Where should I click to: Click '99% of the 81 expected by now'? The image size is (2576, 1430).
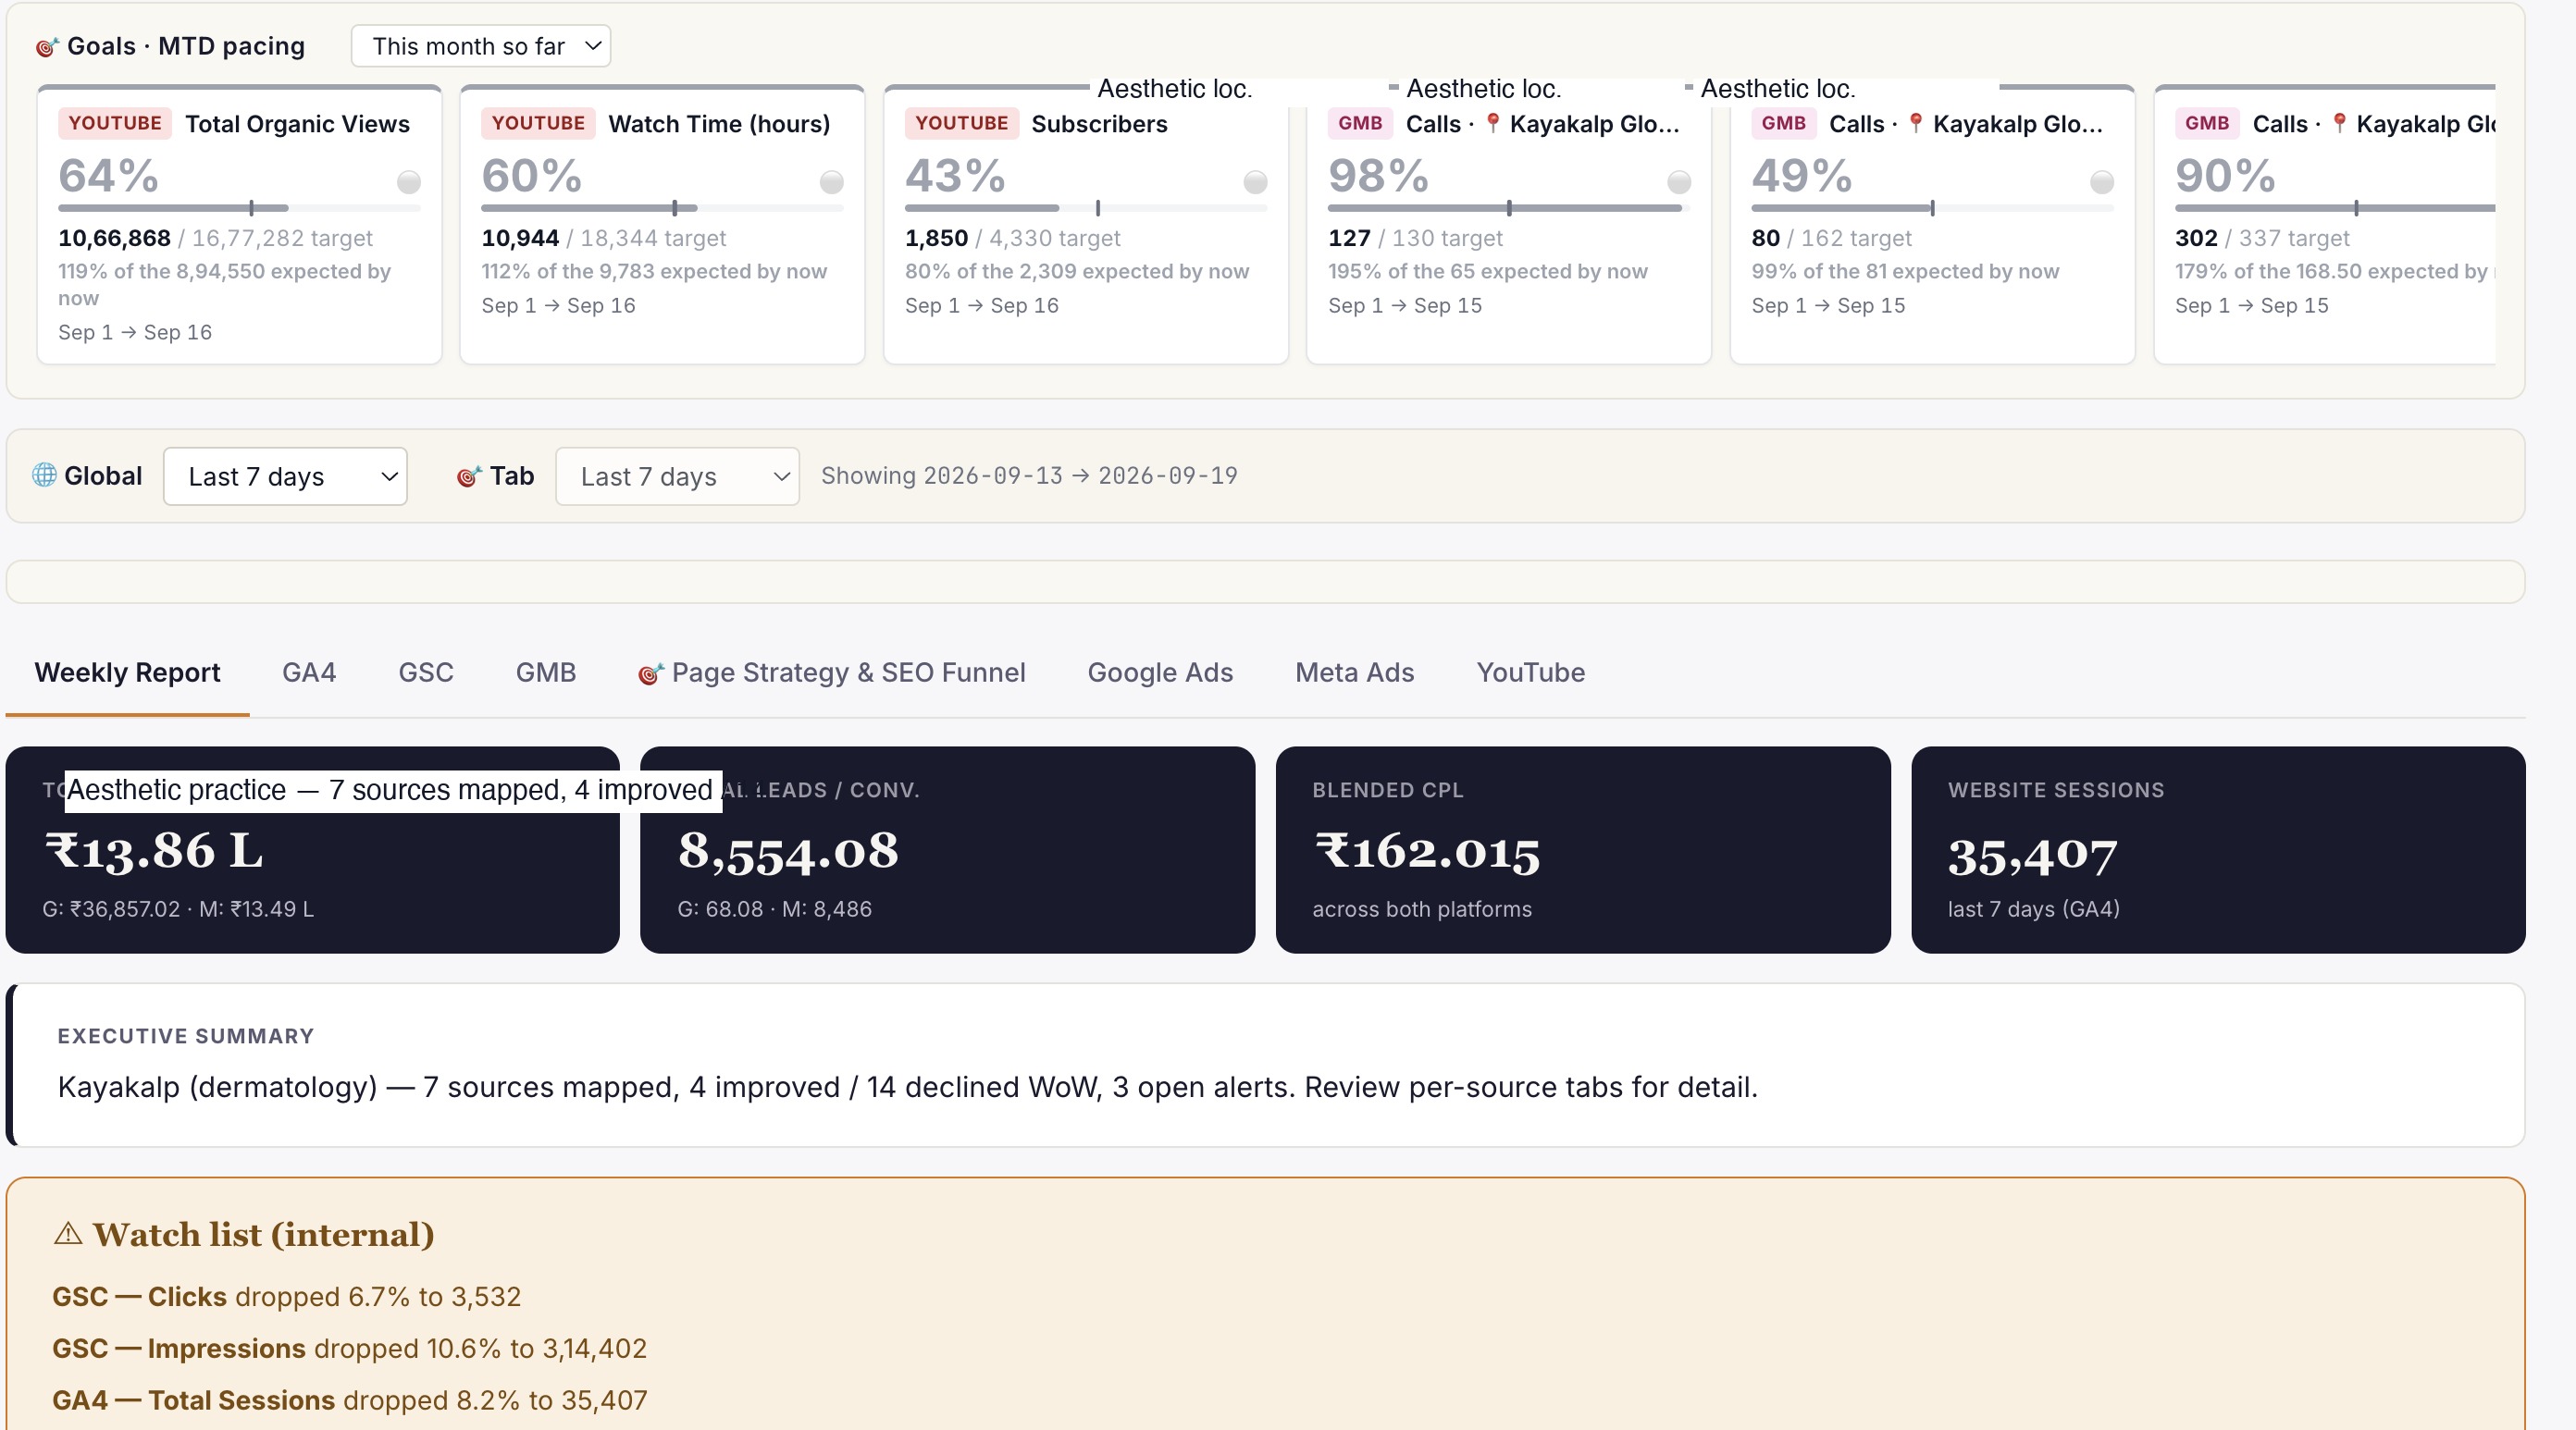1905,271
